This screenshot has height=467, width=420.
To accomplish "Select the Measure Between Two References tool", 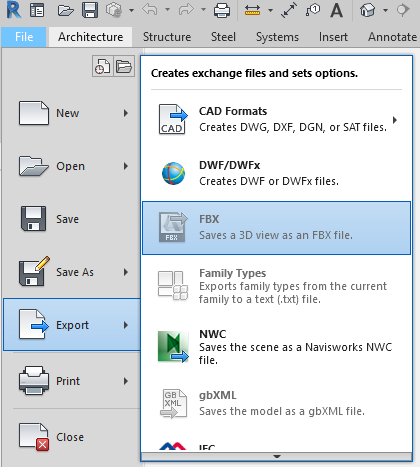I will tap(252, 10).
